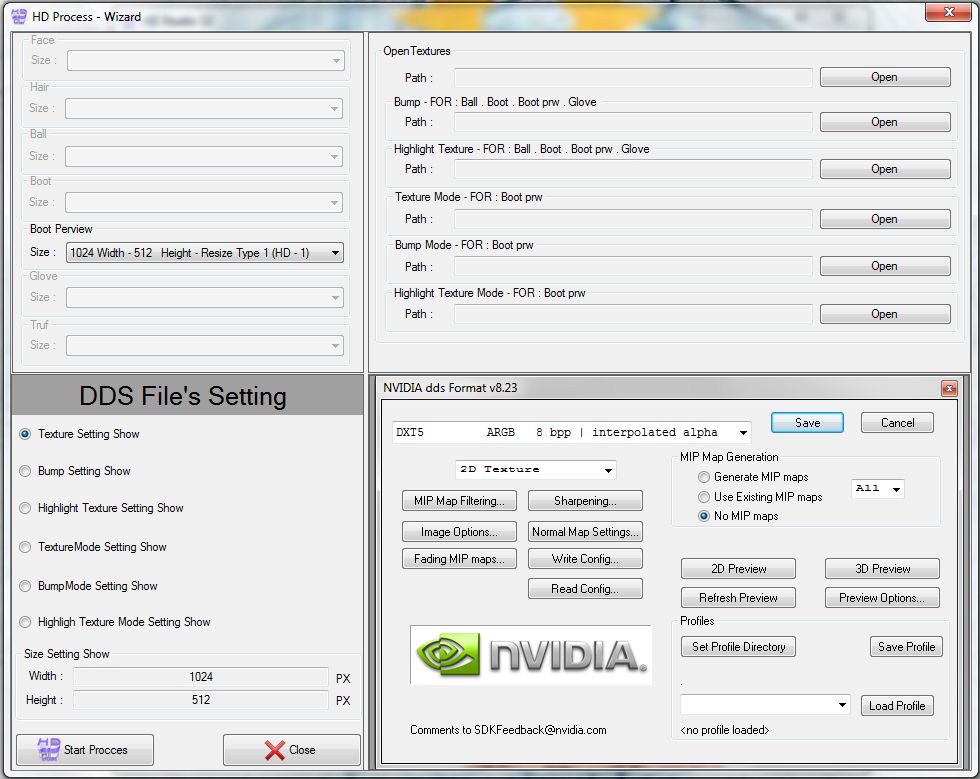Viewport: 980px width, 779px height.
Task: Click Start Process button with HD icon
Action: [85, 750]
